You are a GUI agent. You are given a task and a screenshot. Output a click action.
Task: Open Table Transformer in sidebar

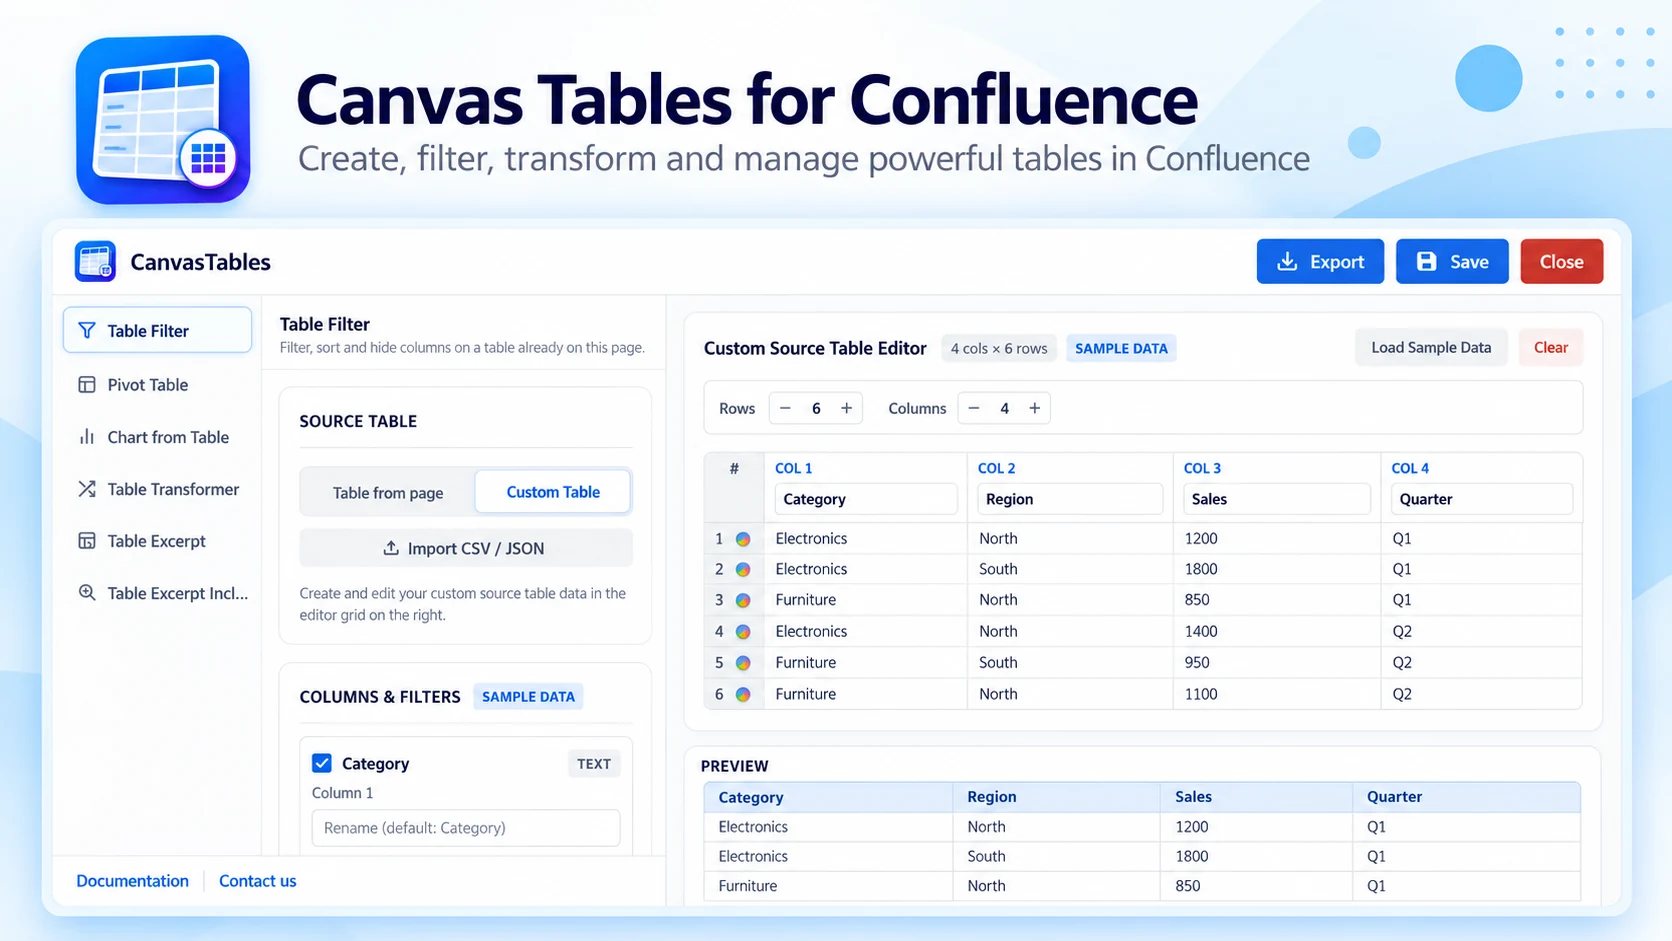pyautogui.click(x=157, y=489)
